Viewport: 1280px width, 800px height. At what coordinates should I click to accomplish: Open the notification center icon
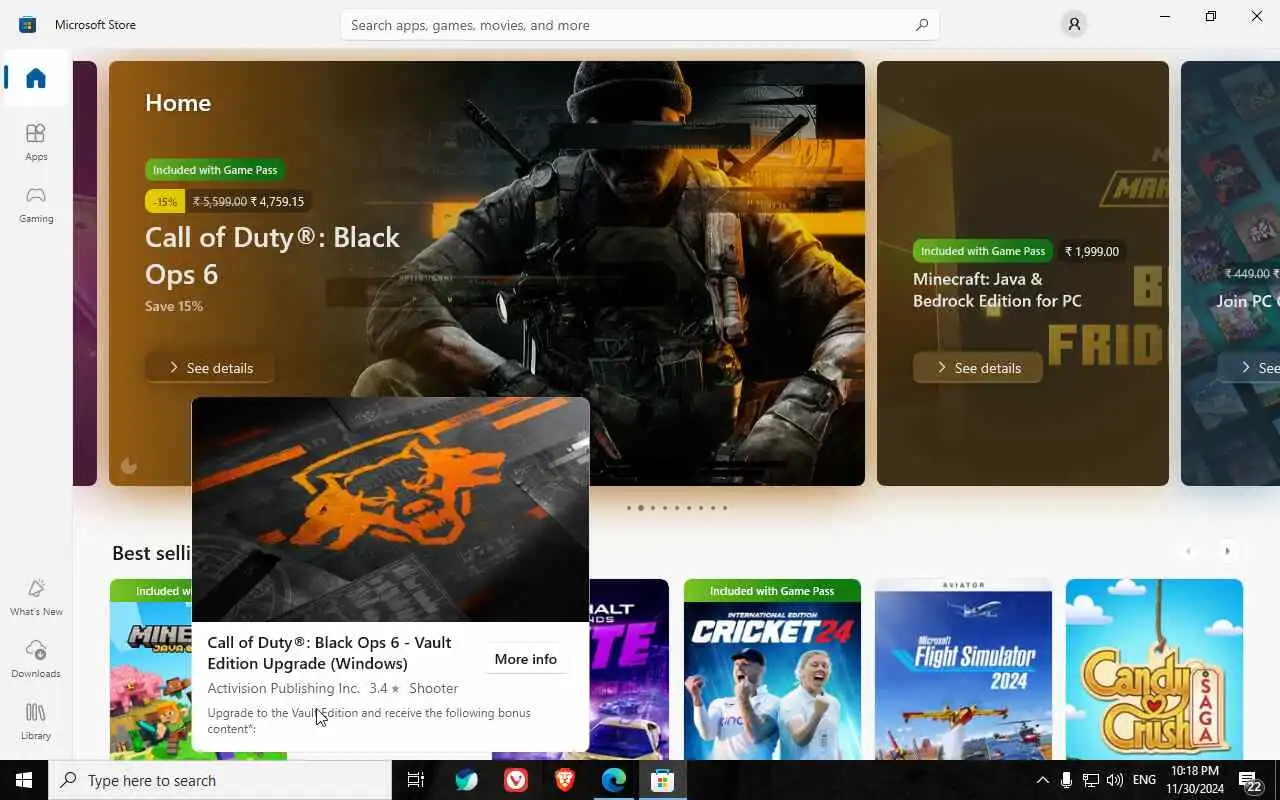coord(1250,780)
